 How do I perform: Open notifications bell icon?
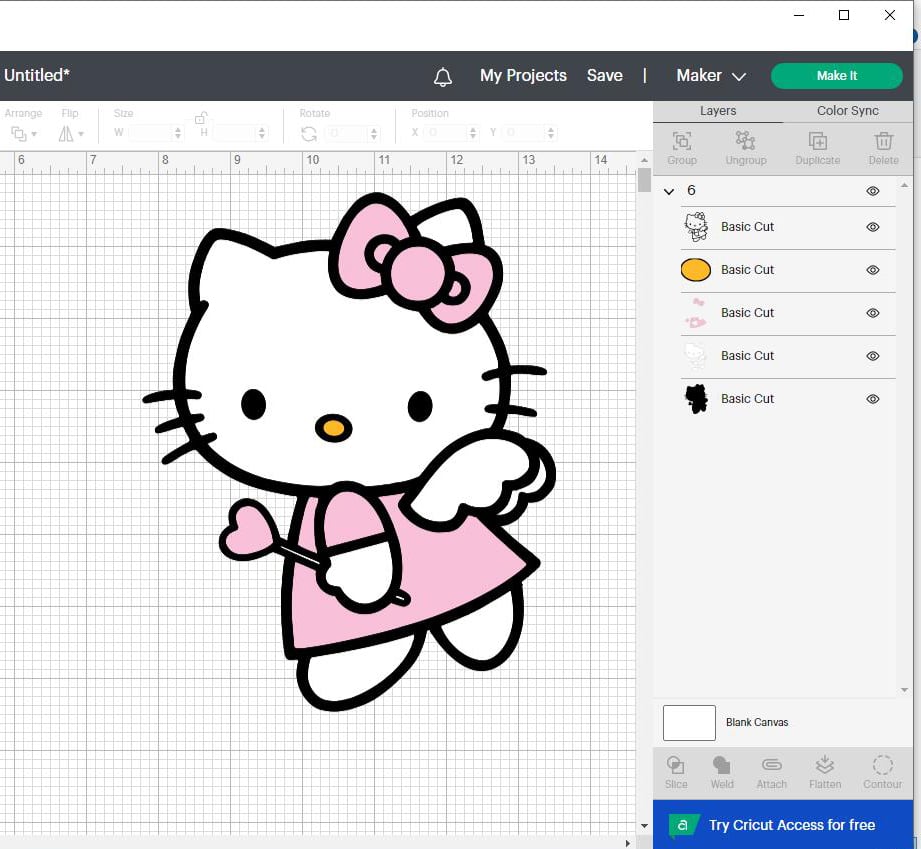coord(443,77)
